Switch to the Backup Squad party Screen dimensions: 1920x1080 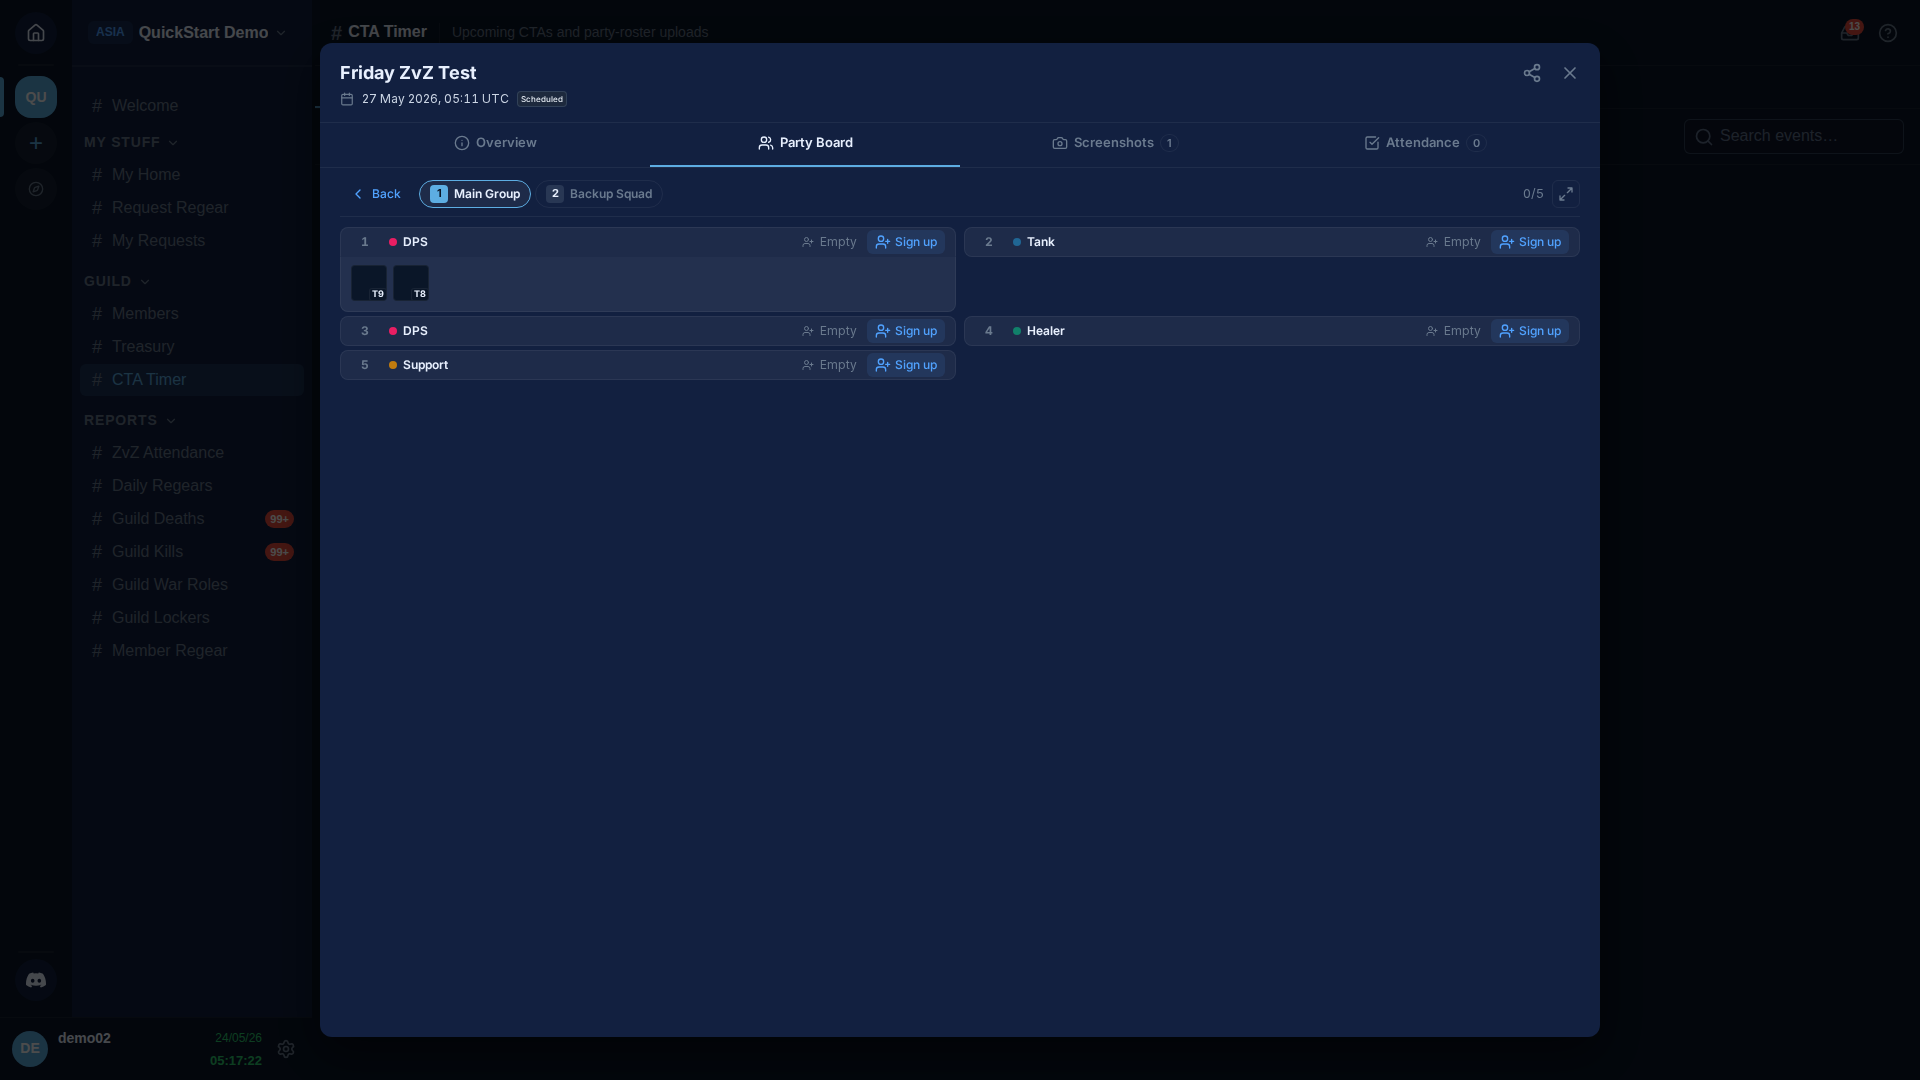pos(599,194)
